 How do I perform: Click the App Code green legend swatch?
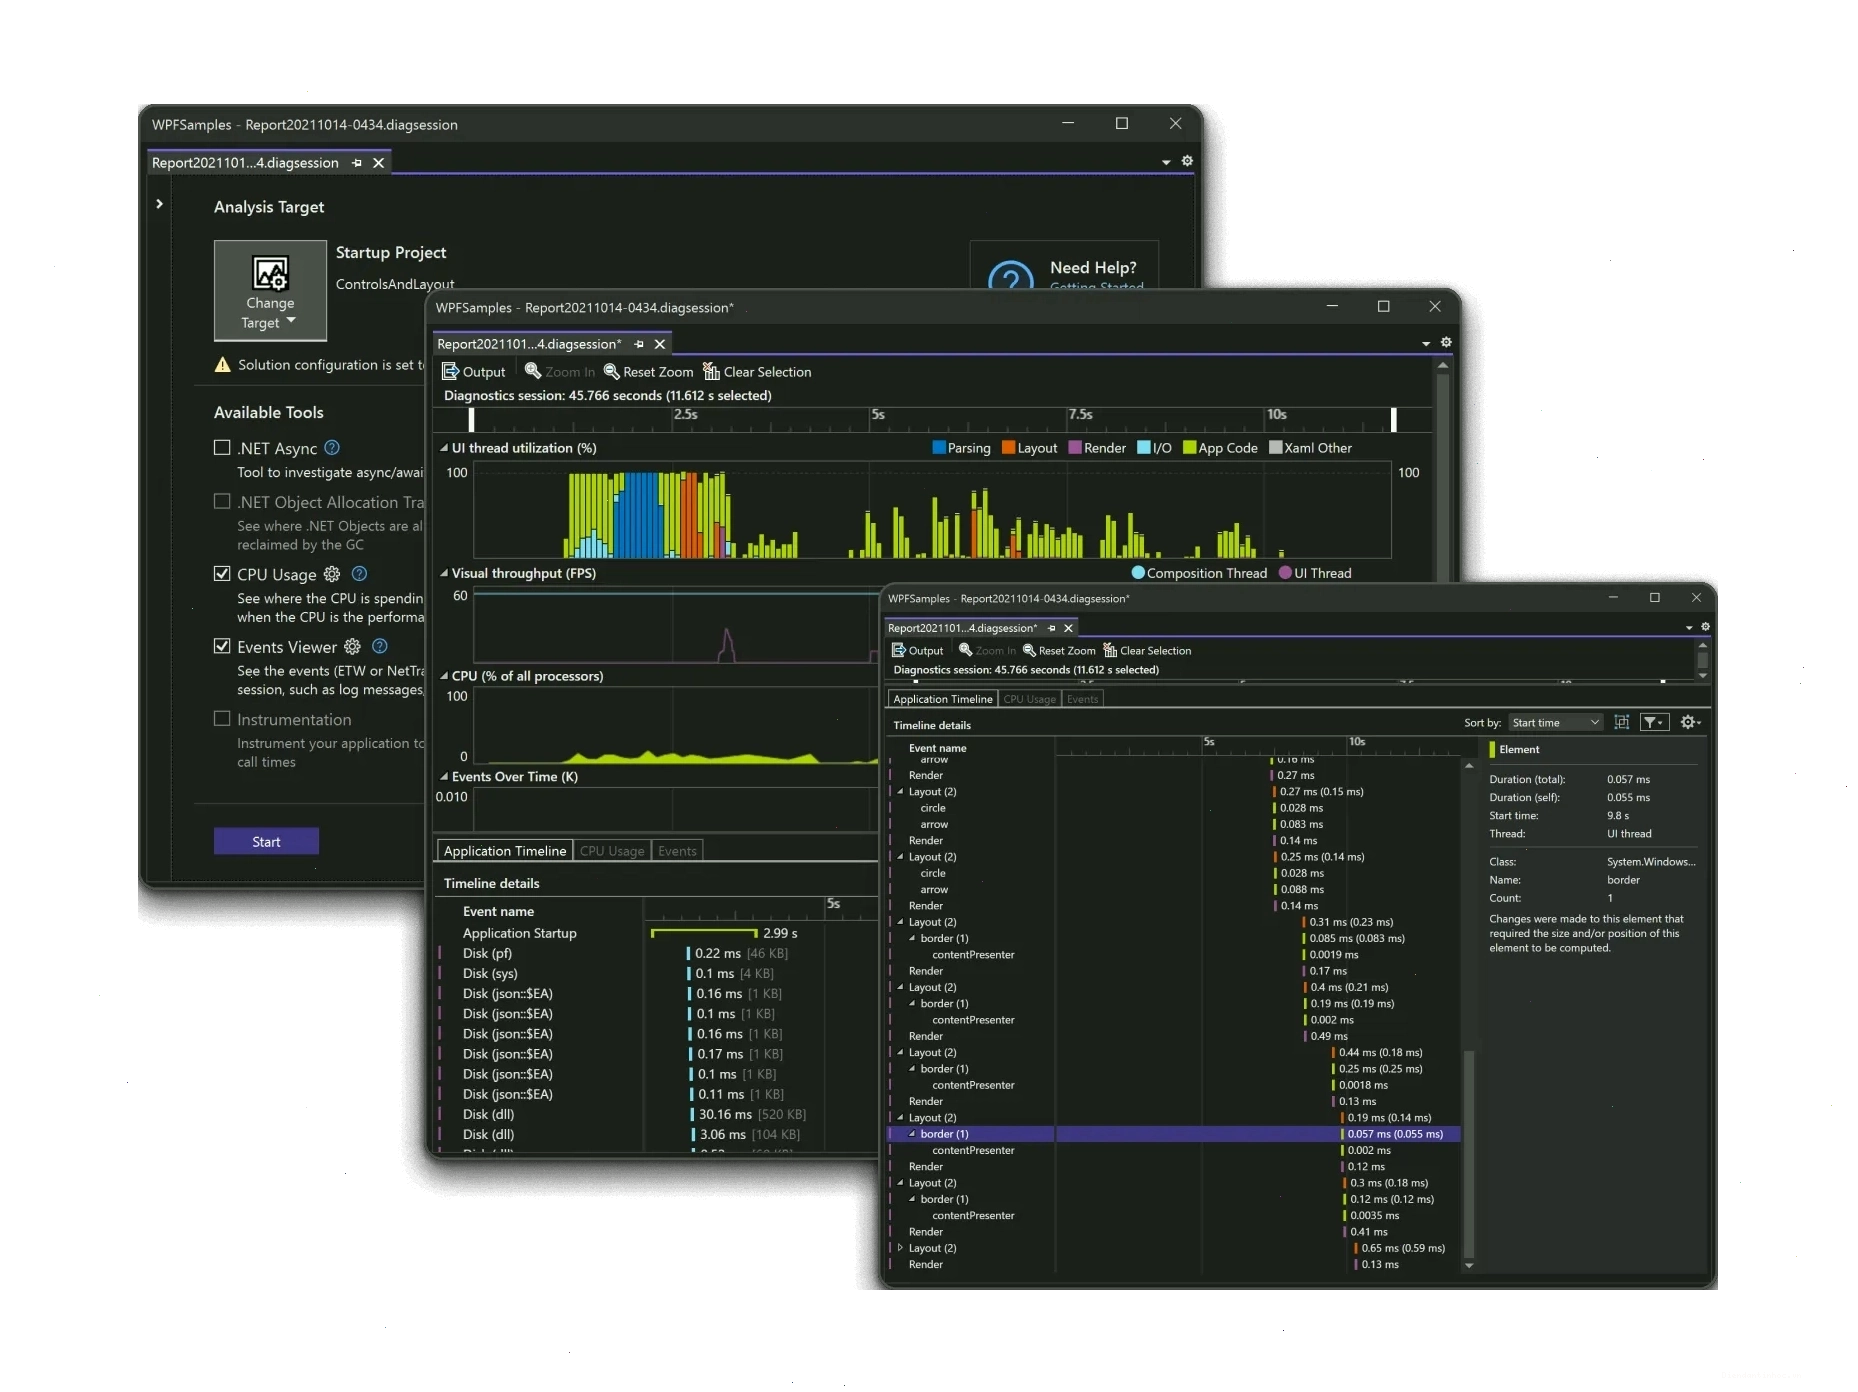point(1189,448)
